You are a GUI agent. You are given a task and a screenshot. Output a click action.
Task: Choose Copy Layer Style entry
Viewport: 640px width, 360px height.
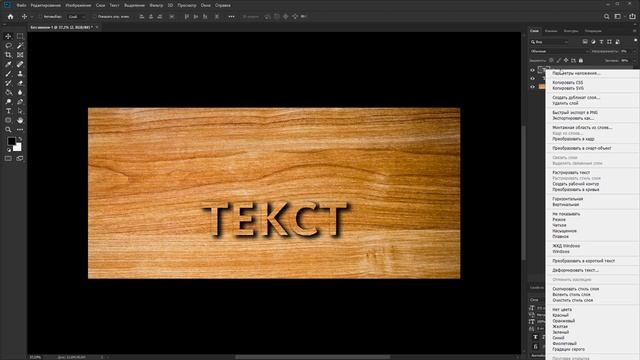(576, 289)
